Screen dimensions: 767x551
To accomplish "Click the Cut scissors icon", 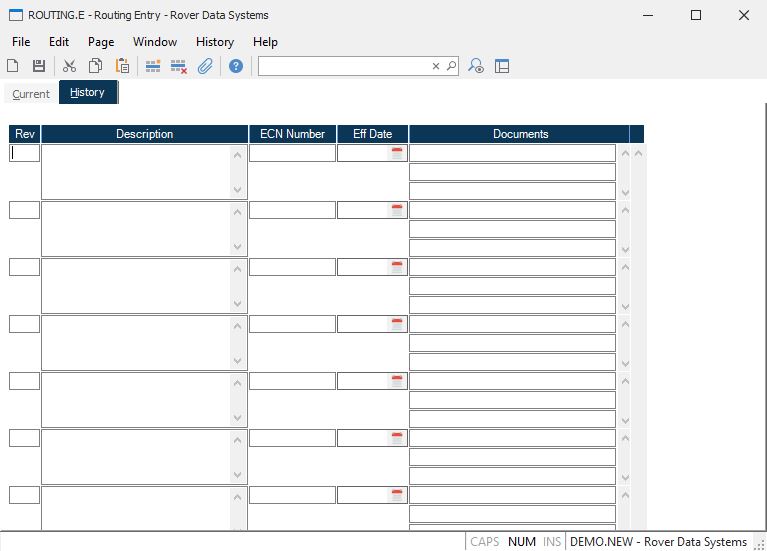I will 69,66.
